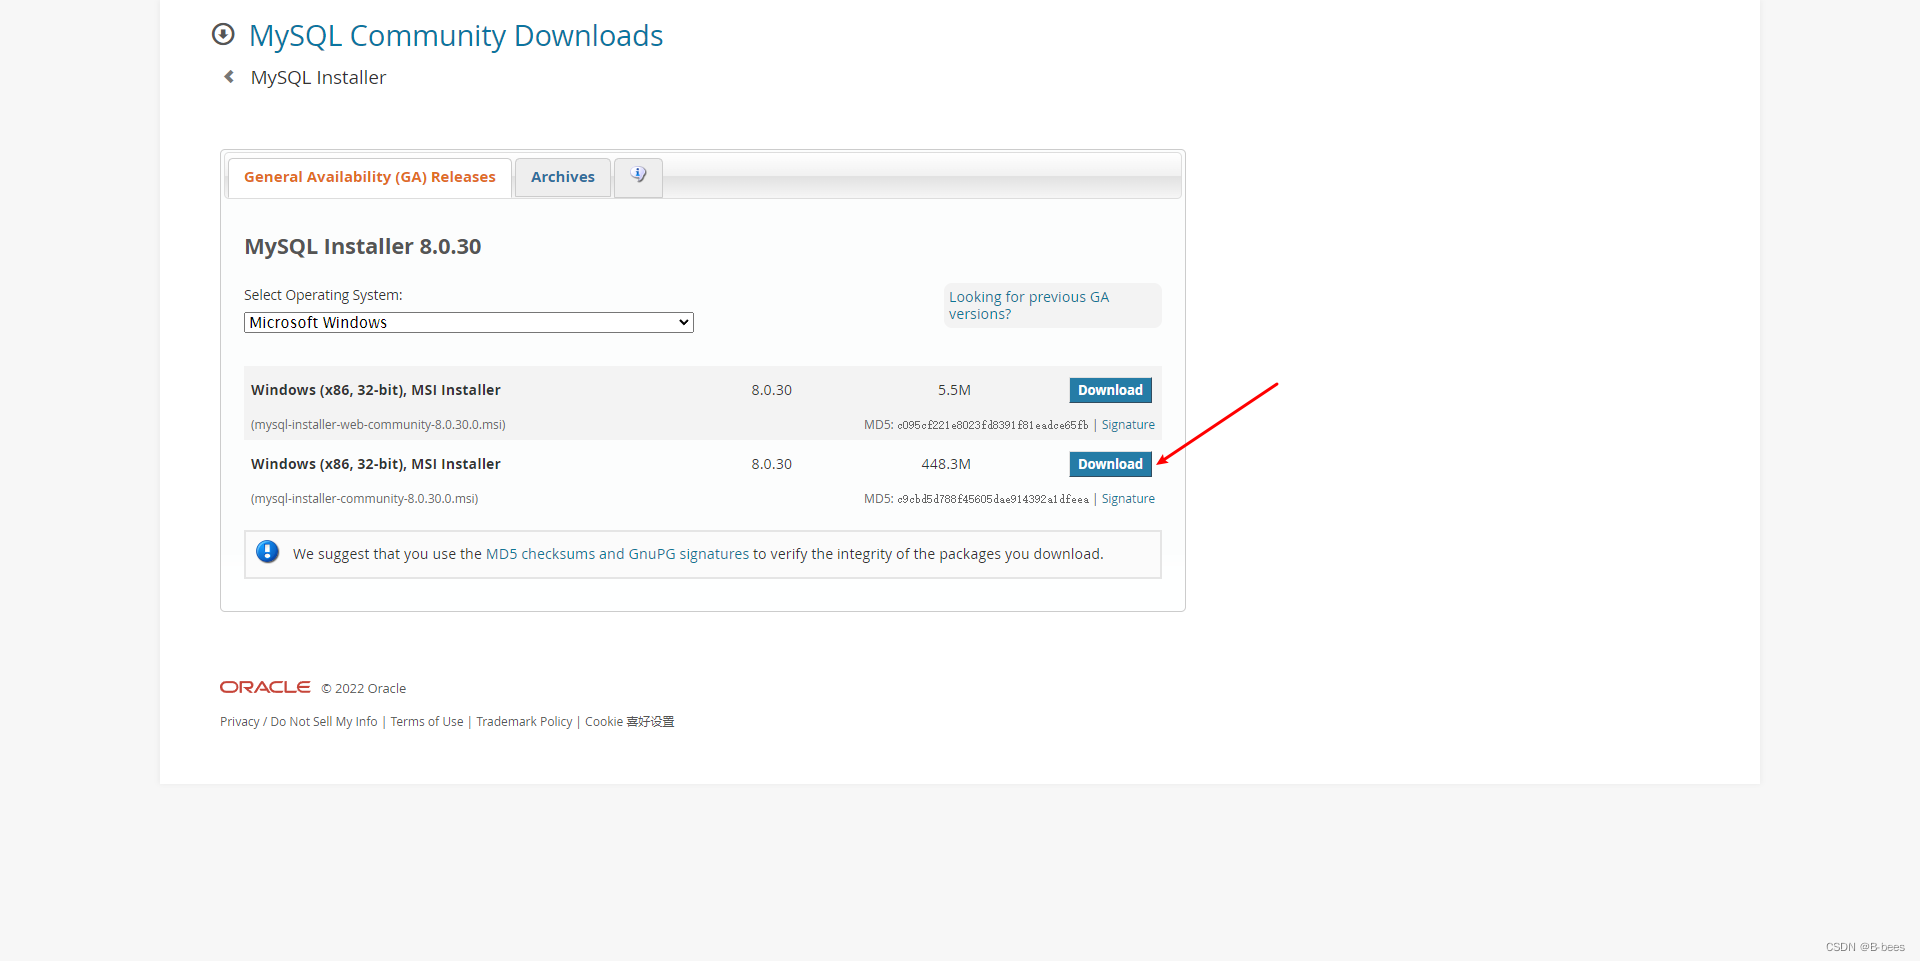Open Signature link for 448.3M installer
The width and height of the screenshot is (1920, 961).
(1128, 499)
